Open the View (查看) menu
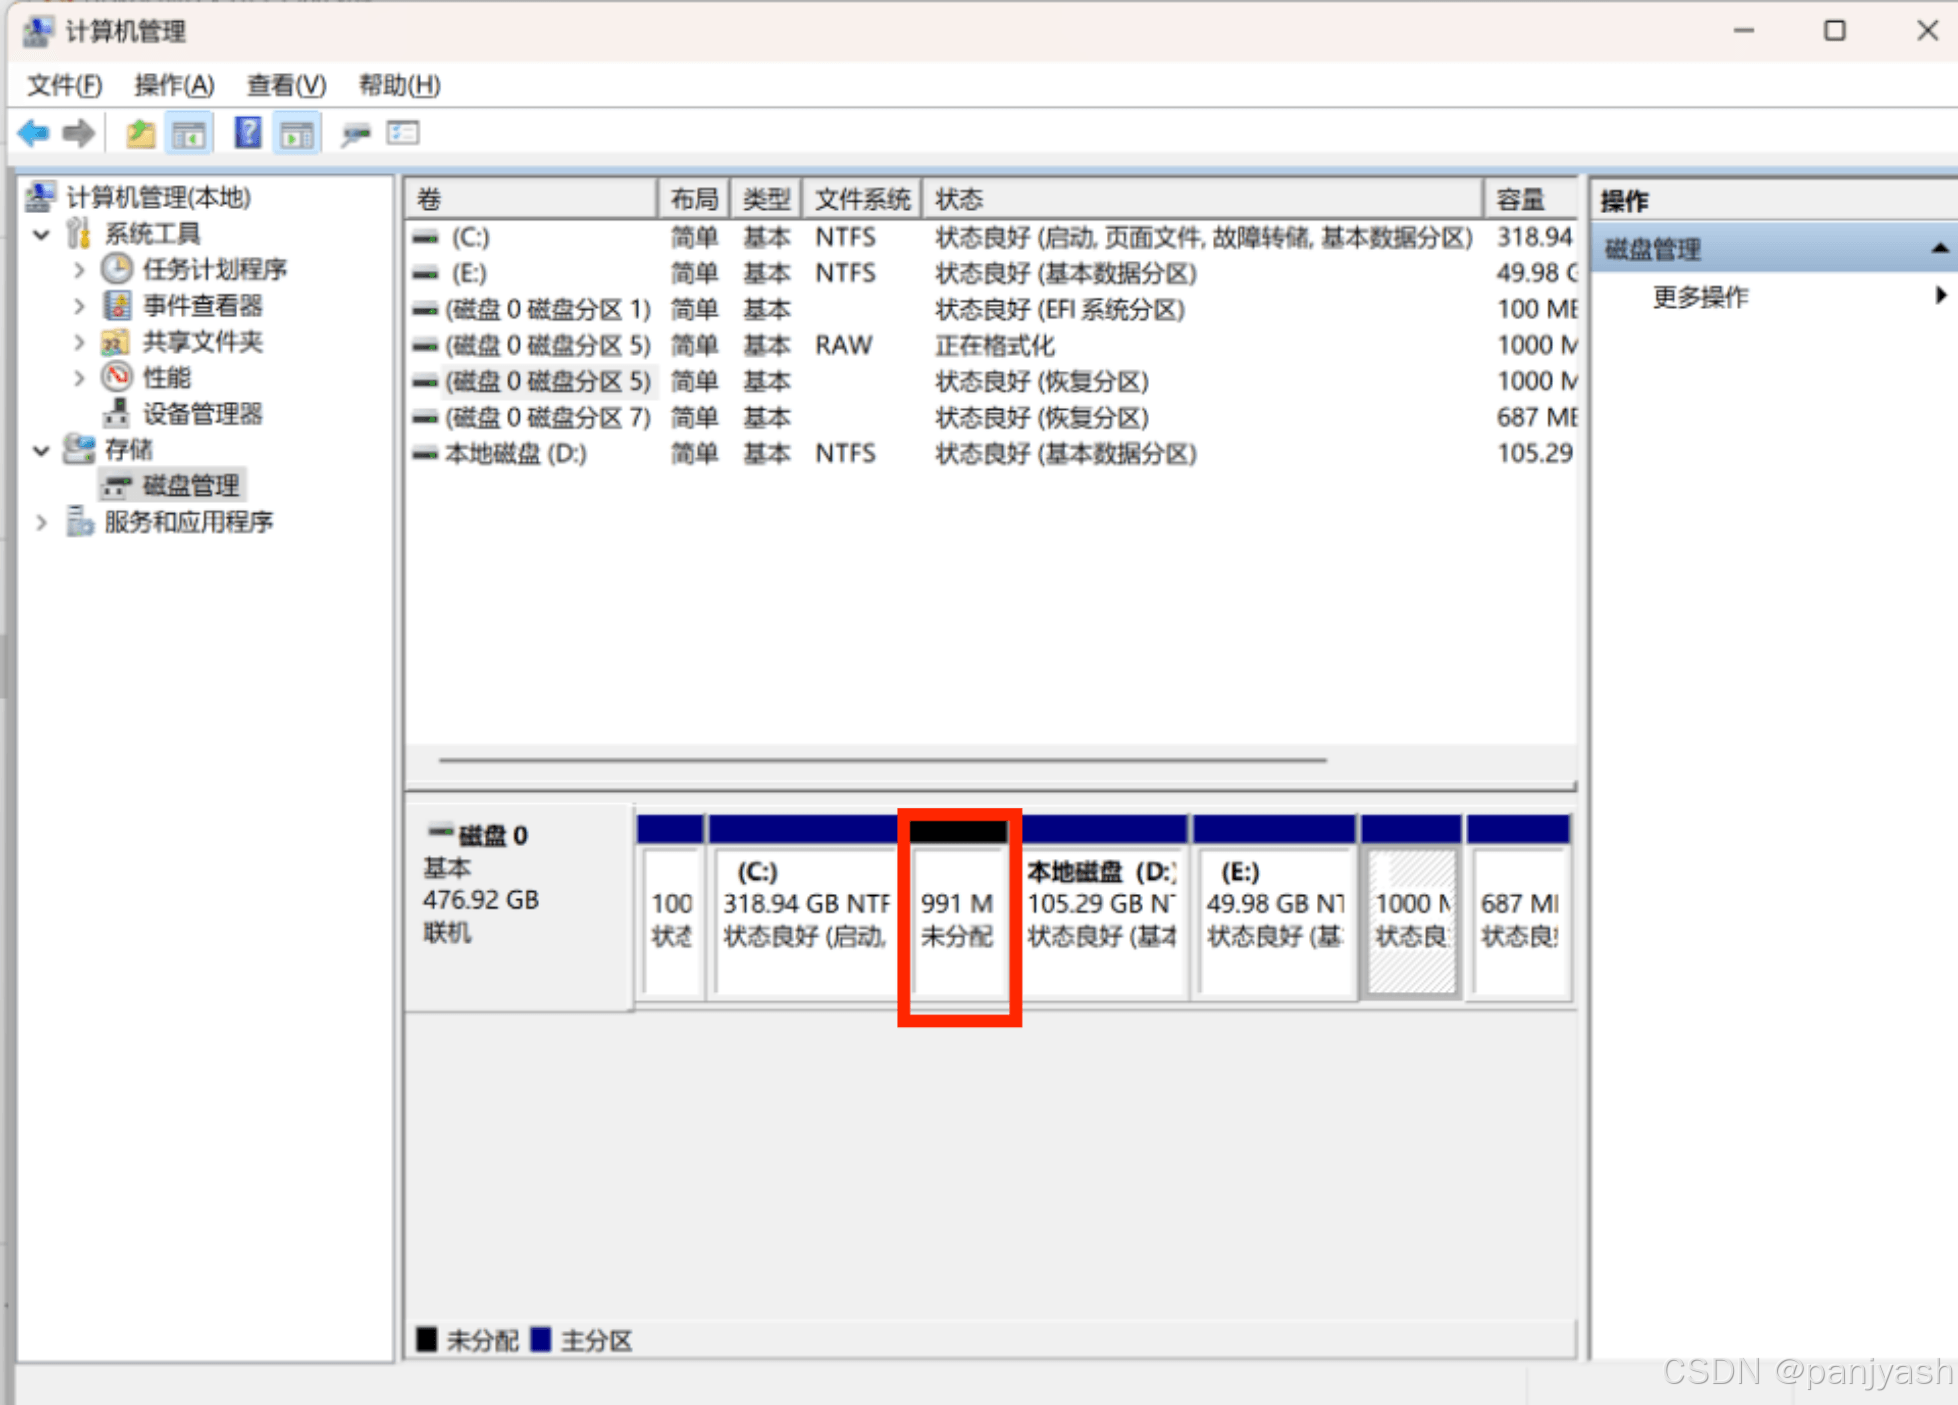Screen dimensions: 1958x1405 [286, 85]
